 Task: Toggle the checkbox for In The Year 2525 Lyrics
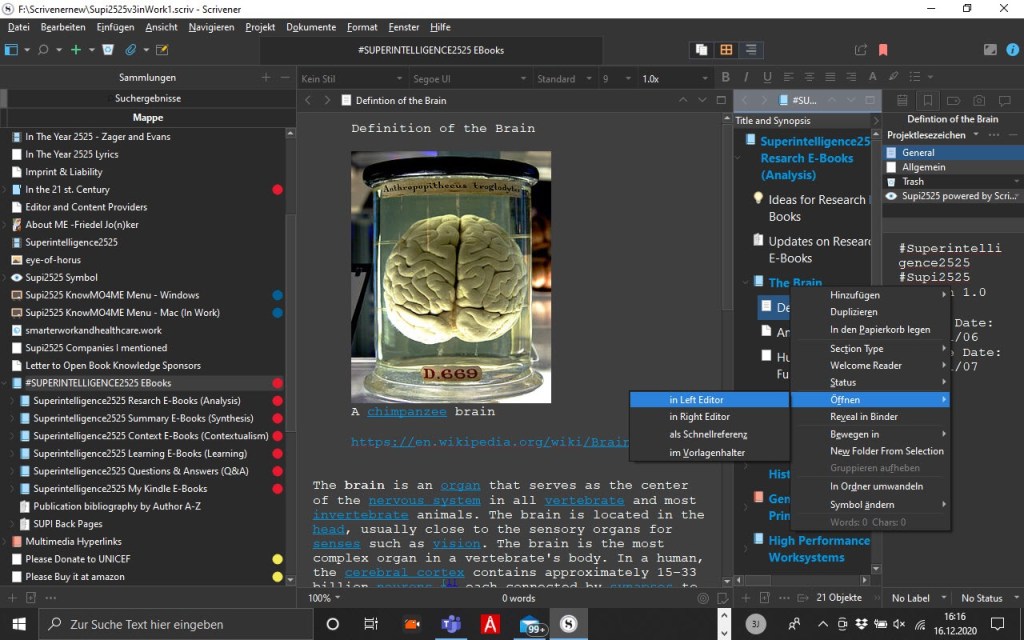(x=16, y=154)
